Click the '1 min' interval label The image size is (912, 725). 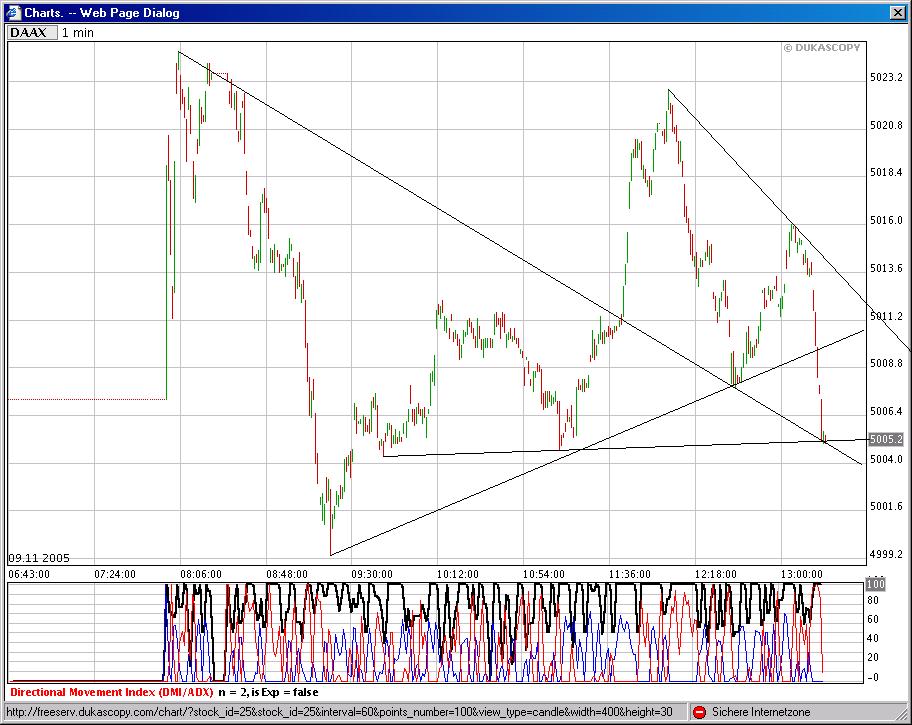click(x=78, y=33)
